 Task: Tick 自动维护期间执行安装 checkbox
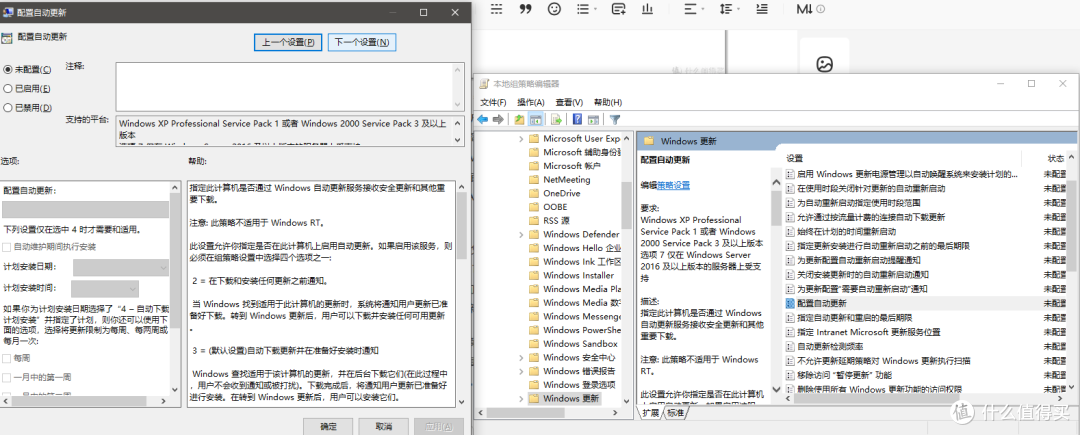coord(7,246)
